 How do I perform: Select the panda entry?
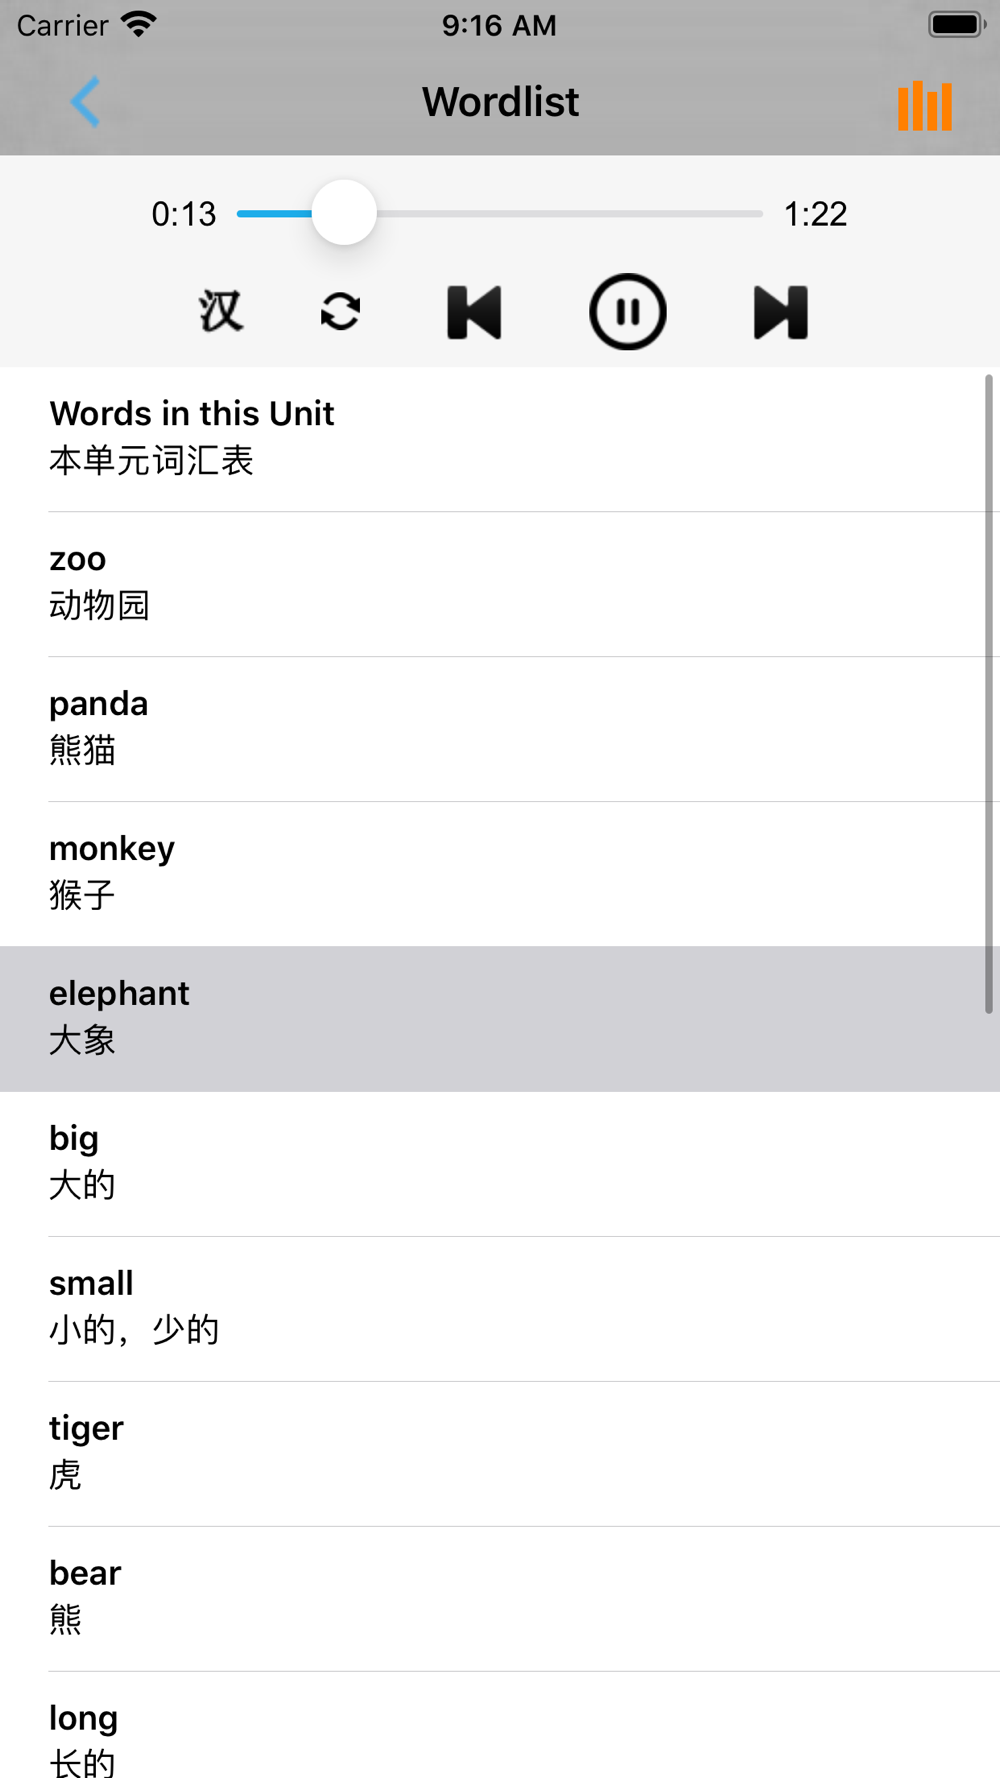click(500, 729)
